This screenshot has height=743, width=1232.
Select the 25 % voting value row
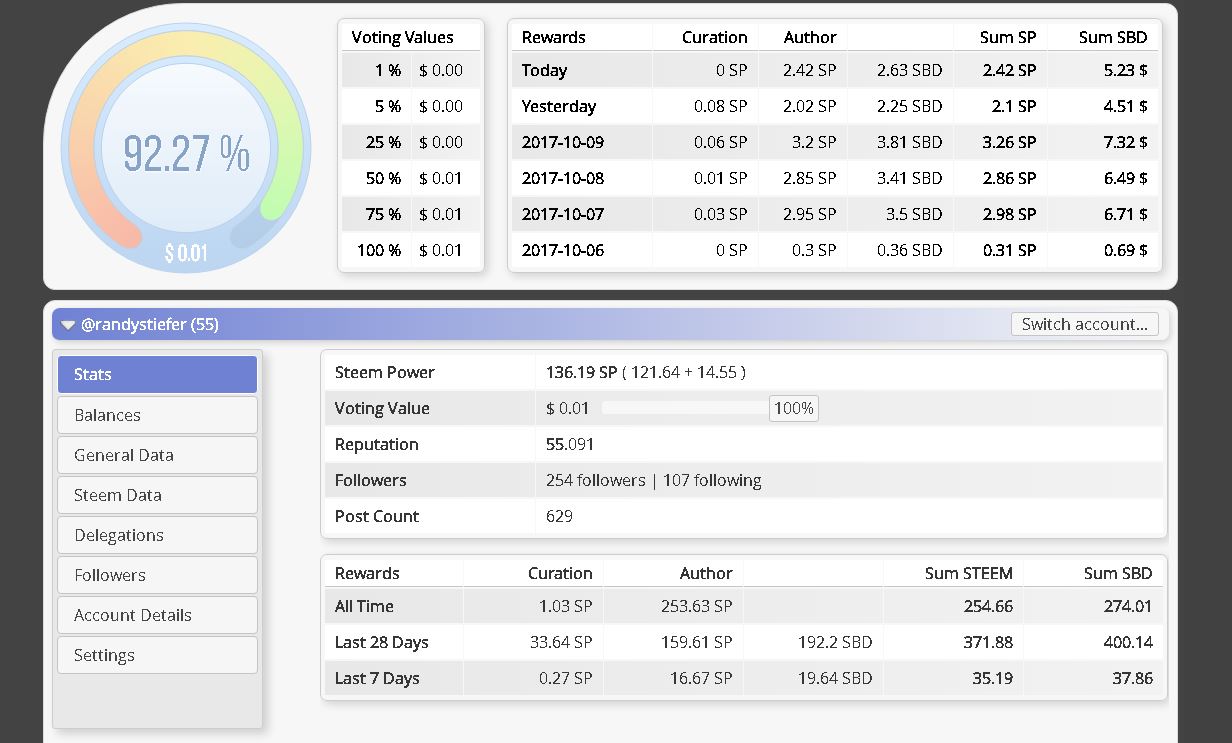[411, 142]
